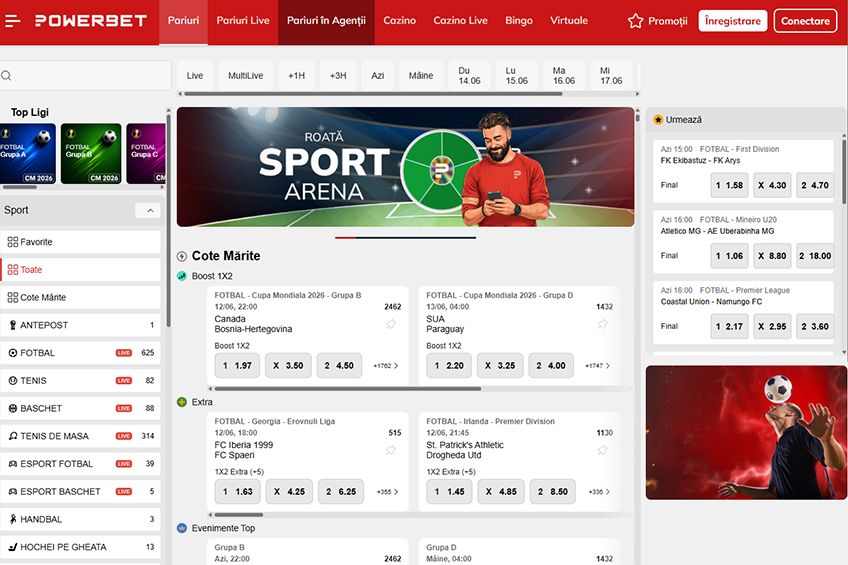848x565 pixels.
Task: Select Toate in the Sport list
Action: 81,270
